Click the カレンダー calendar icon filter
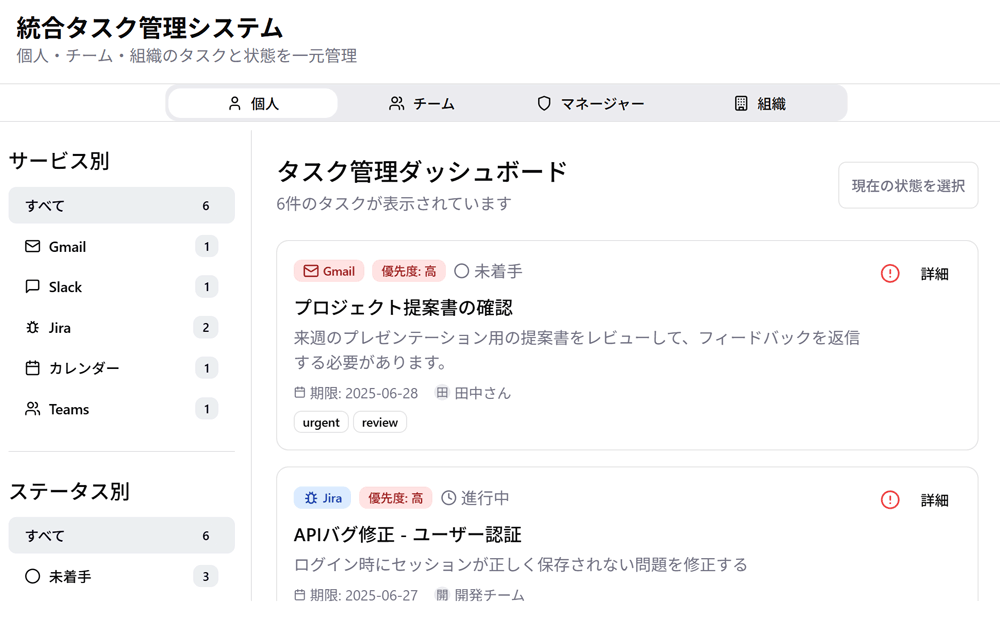 point(30,368)
